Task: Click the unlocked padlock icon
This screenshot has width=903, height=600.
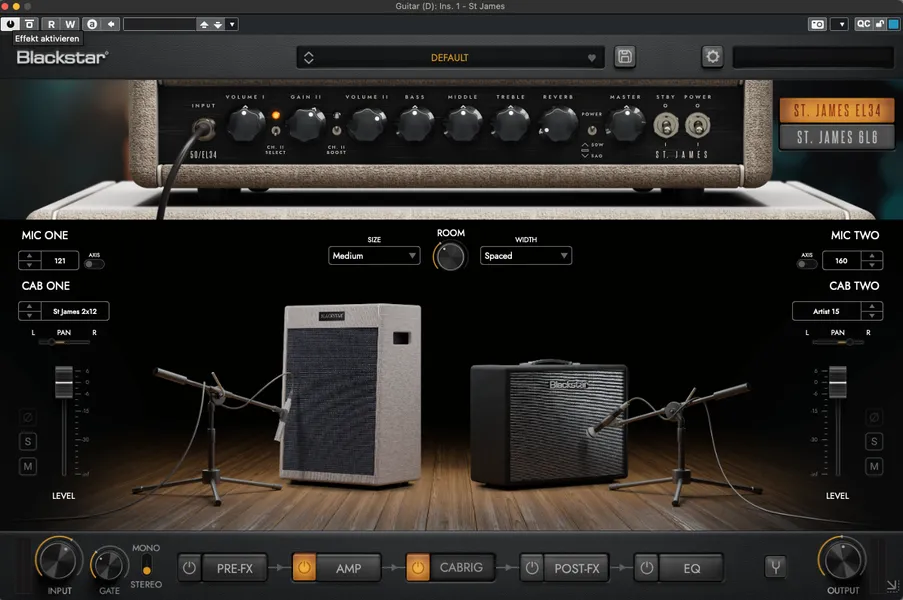Action: tap(879, 24)
